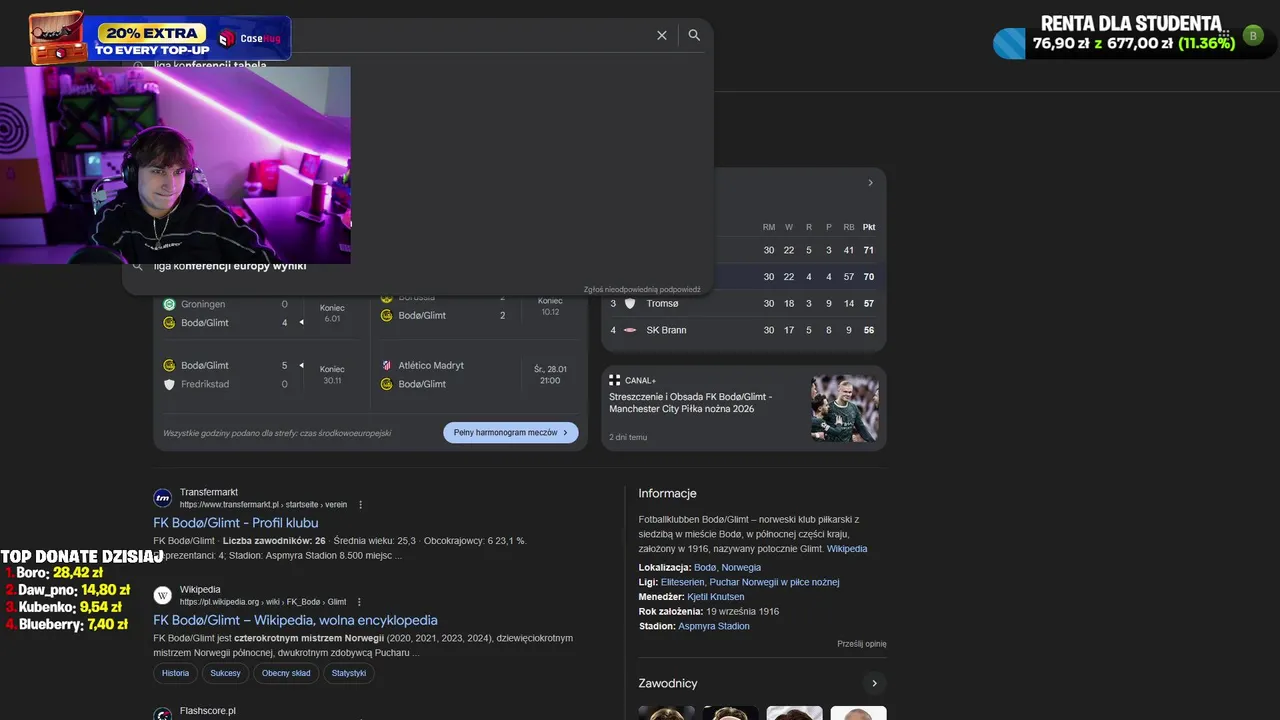Click the Tromsø team crest in standings
Image resolution: width=1280 pixels, height=720 pixels.
pyautogui.click(x=630, y=303)
